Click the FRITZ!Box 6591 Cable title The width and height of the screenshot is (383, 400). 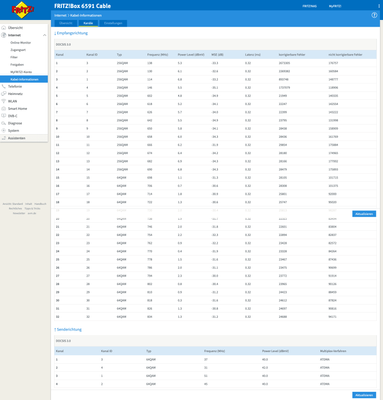pos(82,6)
